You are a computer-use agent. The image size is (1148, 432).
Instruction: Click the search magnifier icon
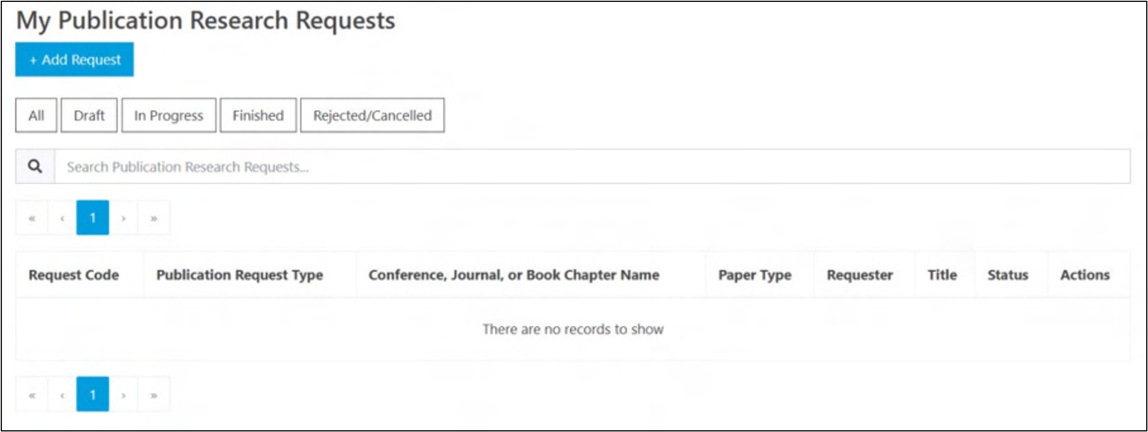tap(35, 167)
